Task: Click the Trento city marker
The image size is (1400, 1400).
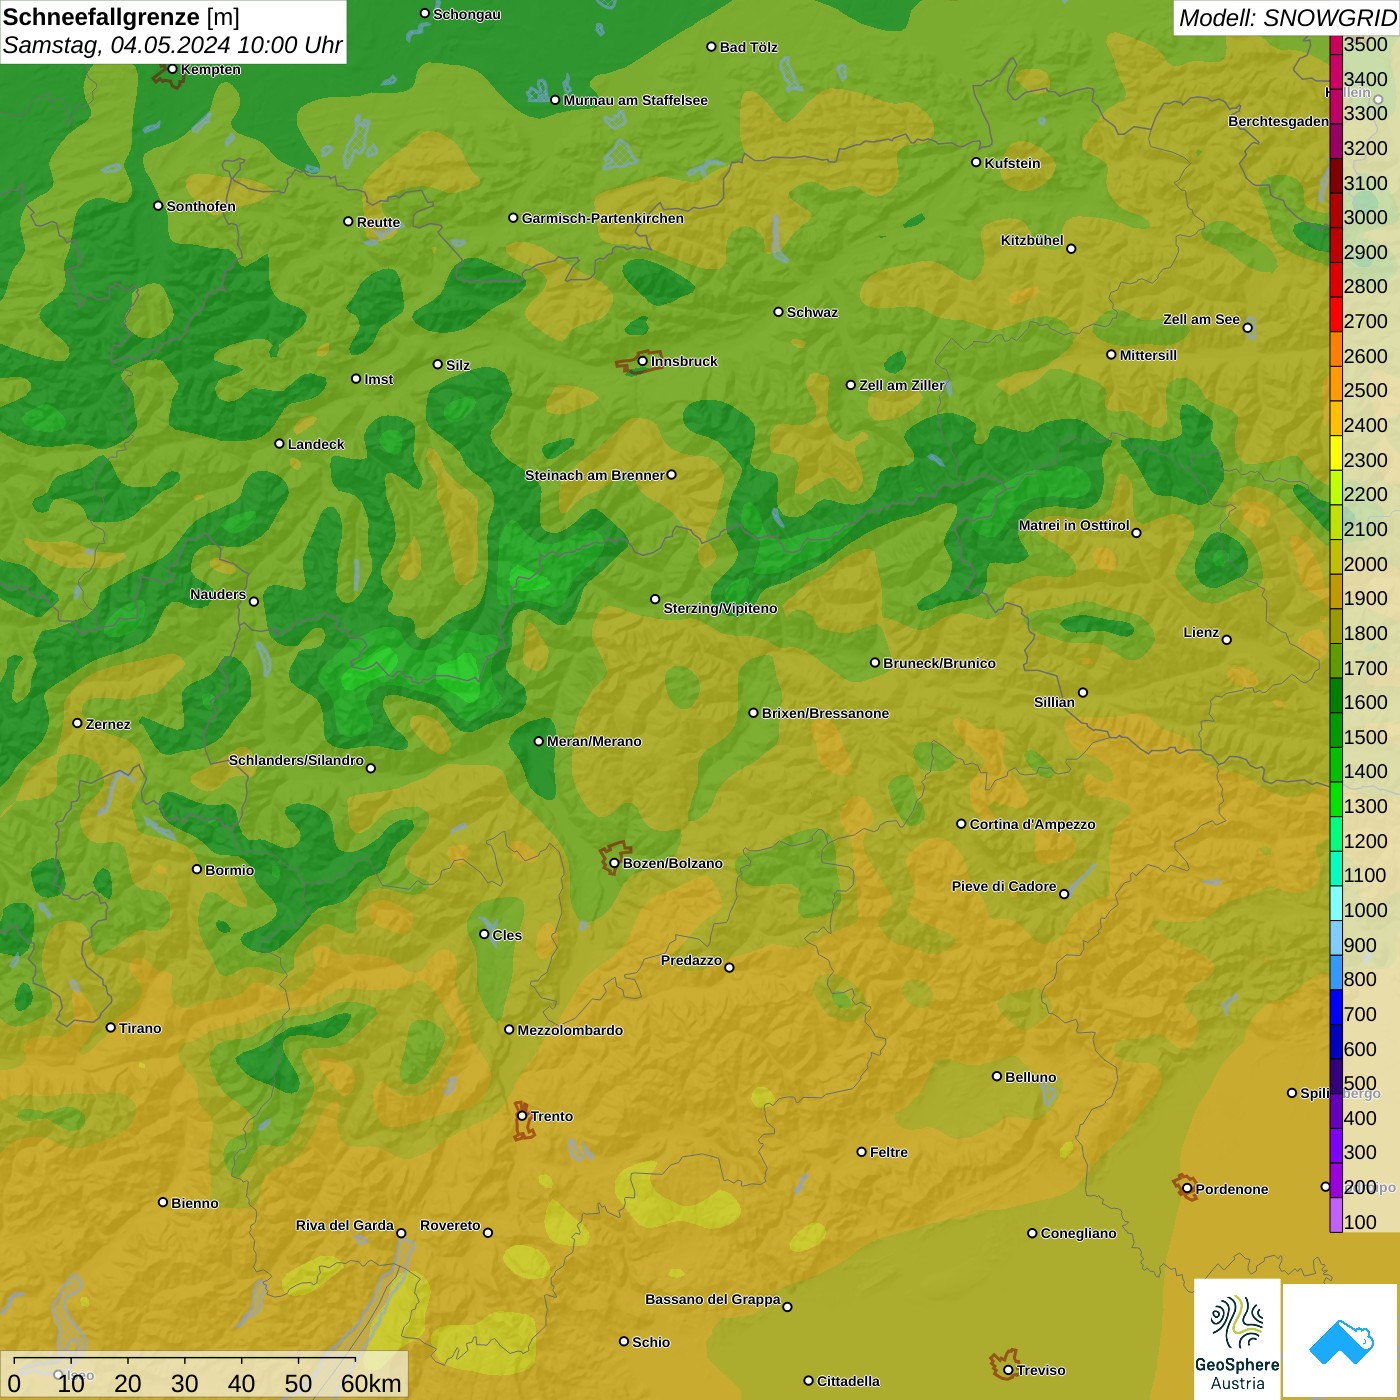Action: [522, 1116]
